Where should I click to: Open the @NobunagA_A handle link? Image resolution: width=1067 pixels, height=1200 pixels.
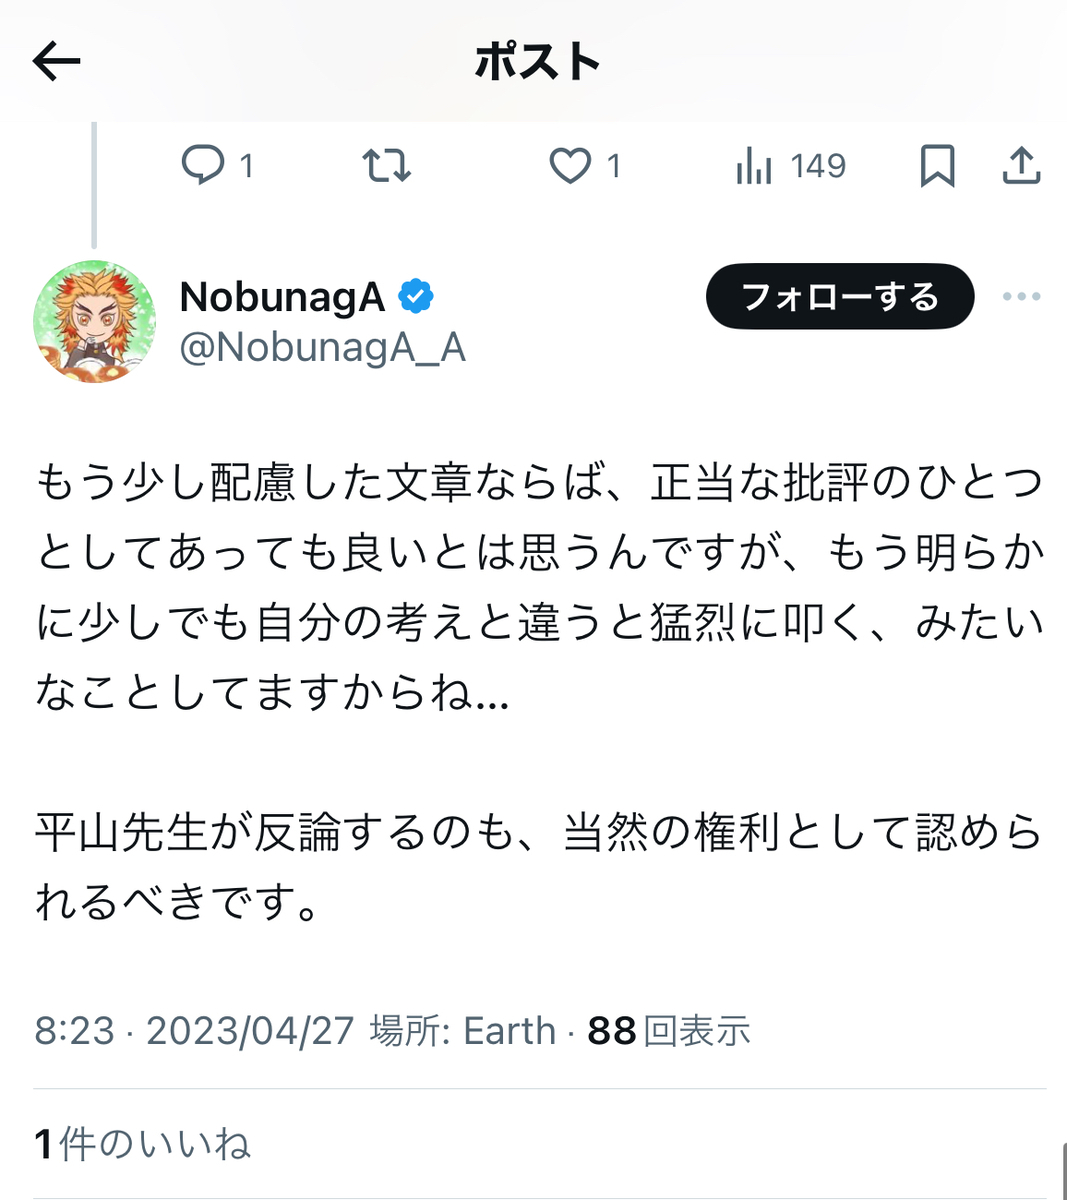pyautogui.click(x=323, y=348)
